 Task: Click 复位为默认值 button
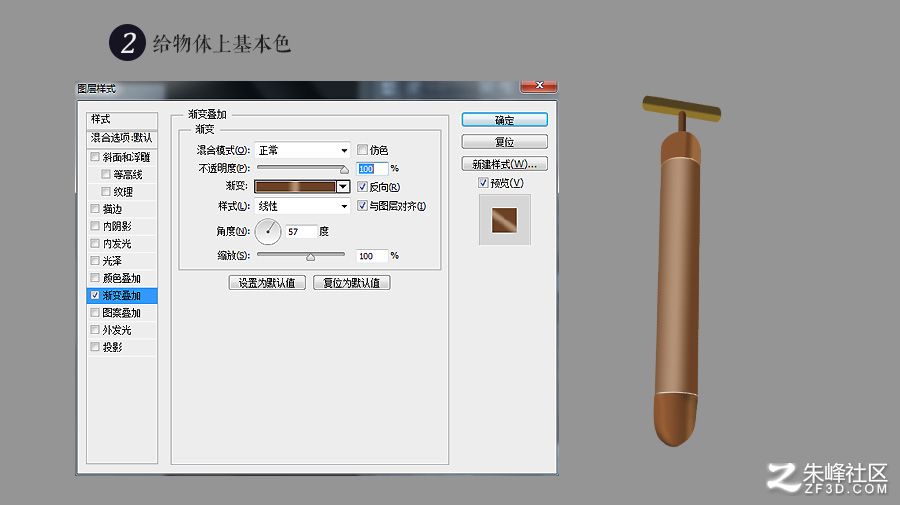click(352, 283)
